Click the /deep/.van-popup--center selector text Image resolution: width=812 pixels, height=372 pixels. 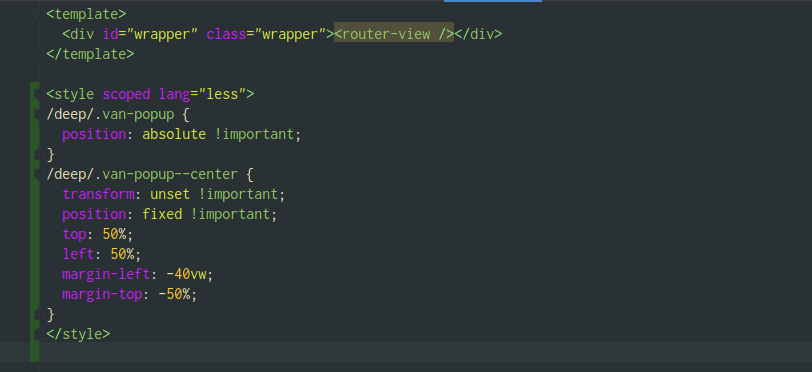point(142,175)
